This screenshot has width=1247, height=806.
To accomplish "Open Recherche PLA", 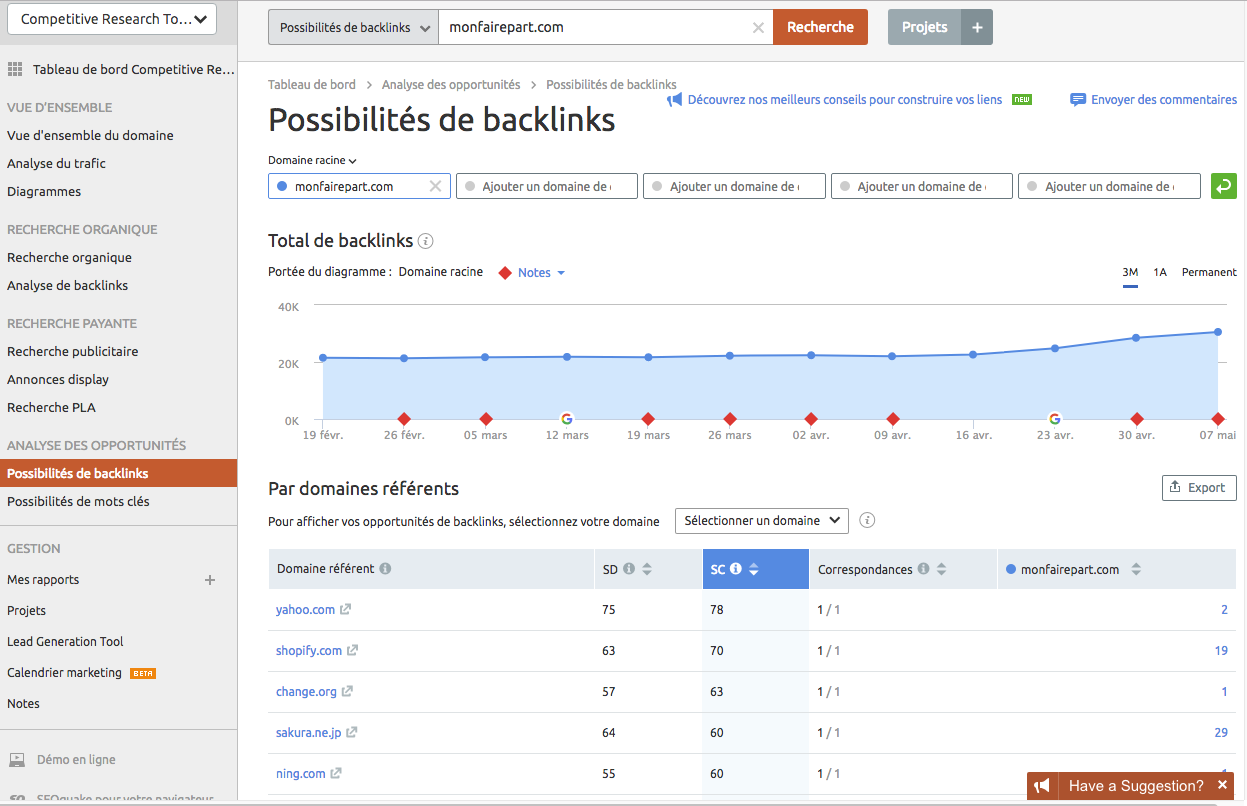I will coord(51,408).
